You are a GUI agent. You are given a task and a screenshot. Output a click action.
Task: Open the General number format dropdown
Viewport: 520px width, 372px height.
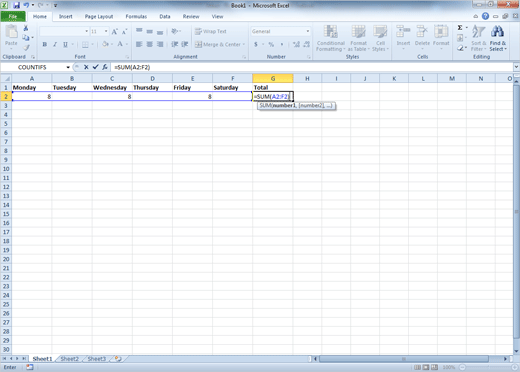307,31
